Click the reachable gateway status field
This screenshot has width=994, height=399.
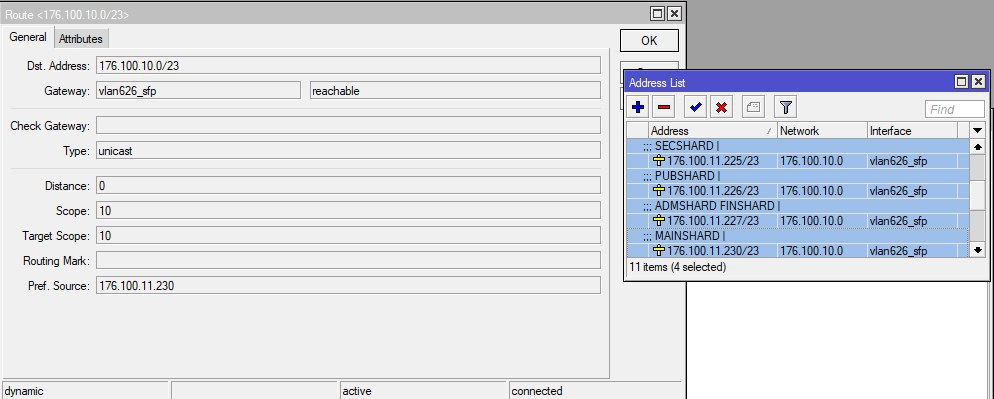click(455, 91)
